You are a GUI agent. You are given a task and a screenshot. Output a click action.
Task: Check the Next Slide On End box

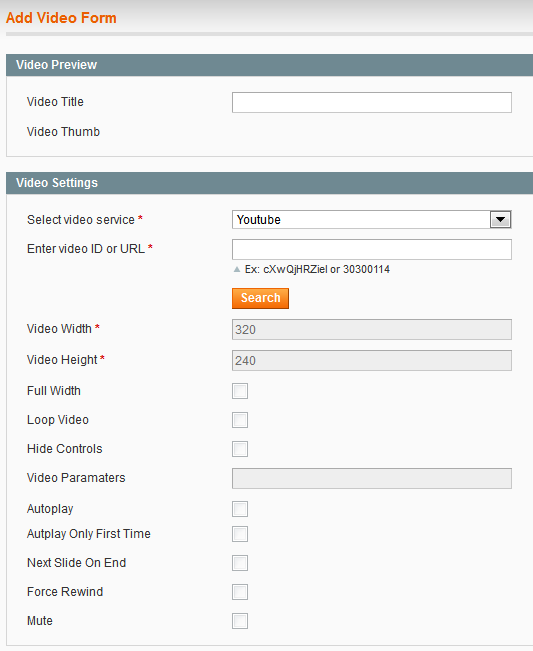(240, 563)
